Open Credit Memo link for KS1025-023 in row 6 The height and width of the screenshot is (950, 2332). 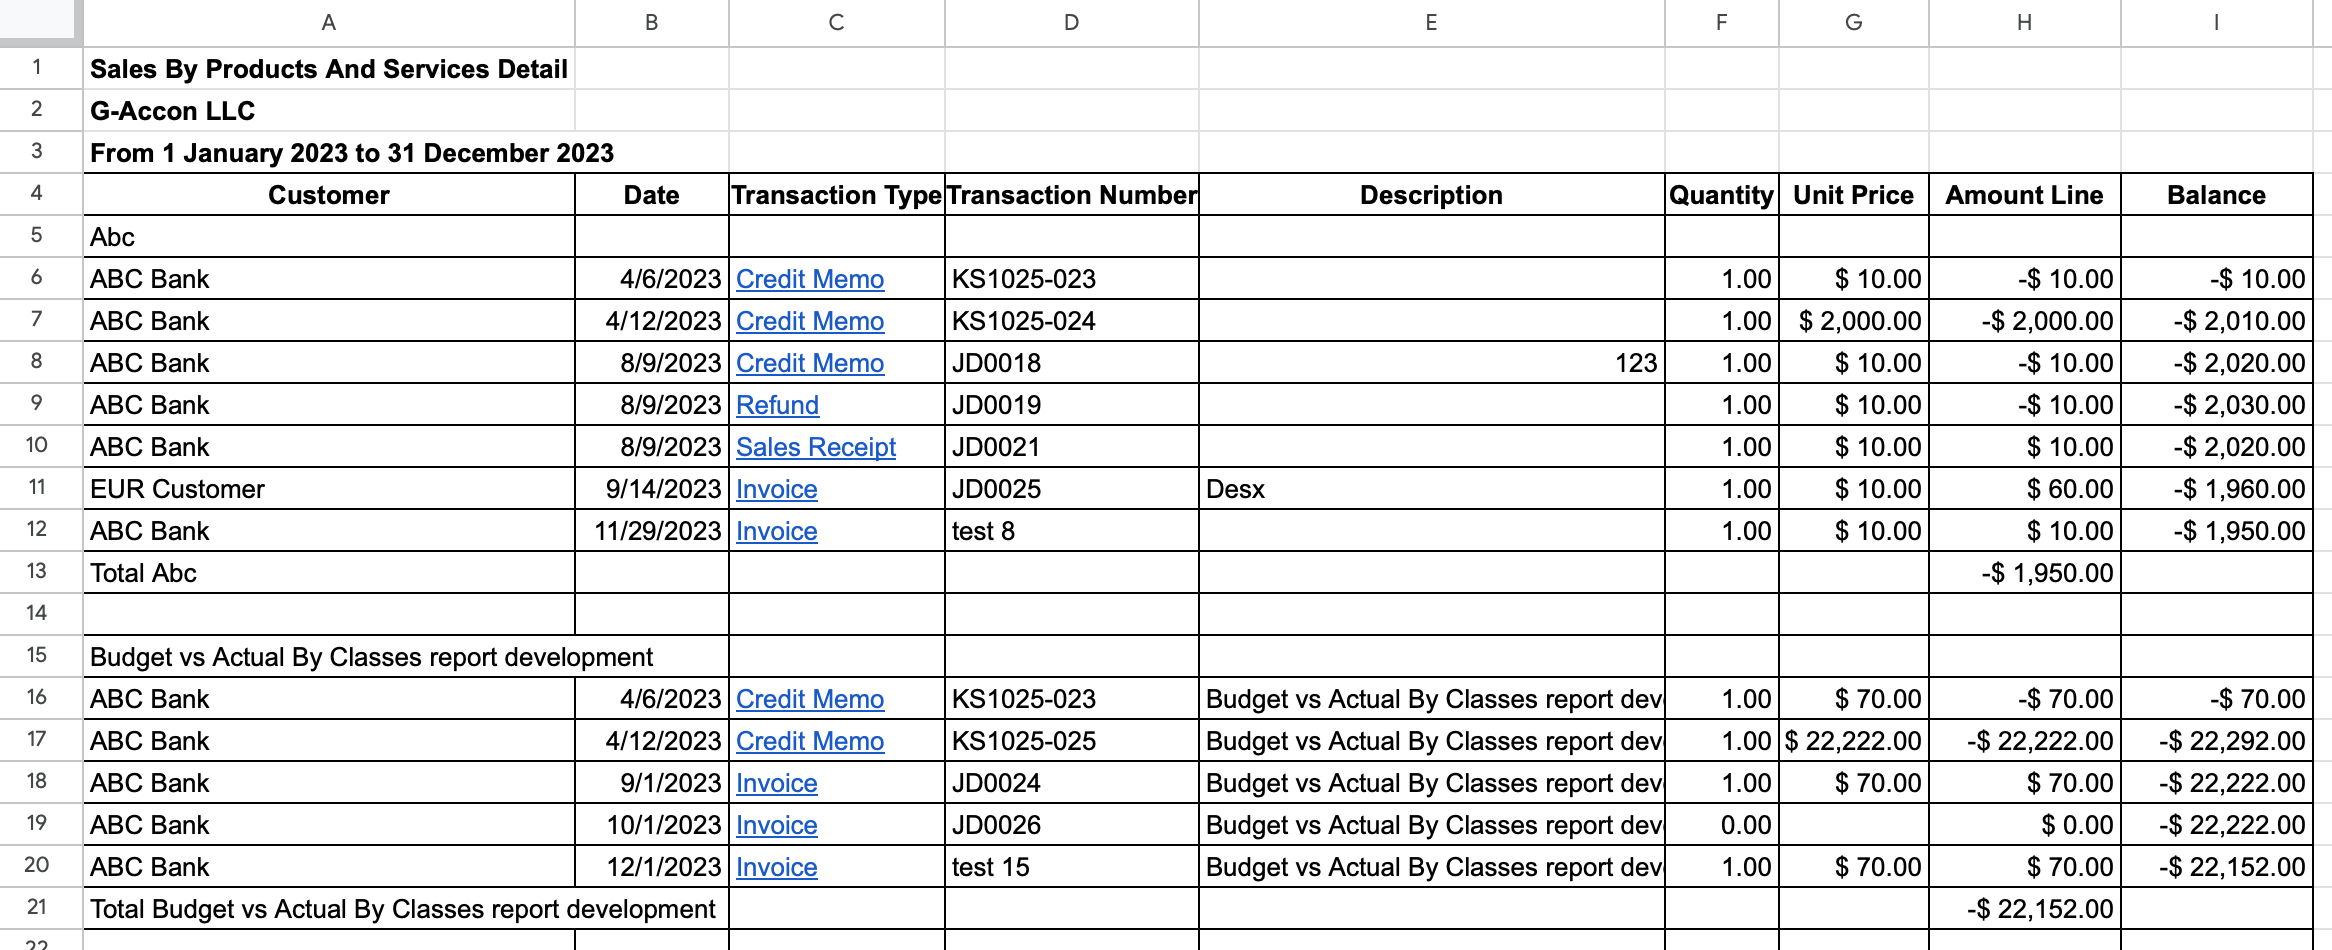click(810, 279)
